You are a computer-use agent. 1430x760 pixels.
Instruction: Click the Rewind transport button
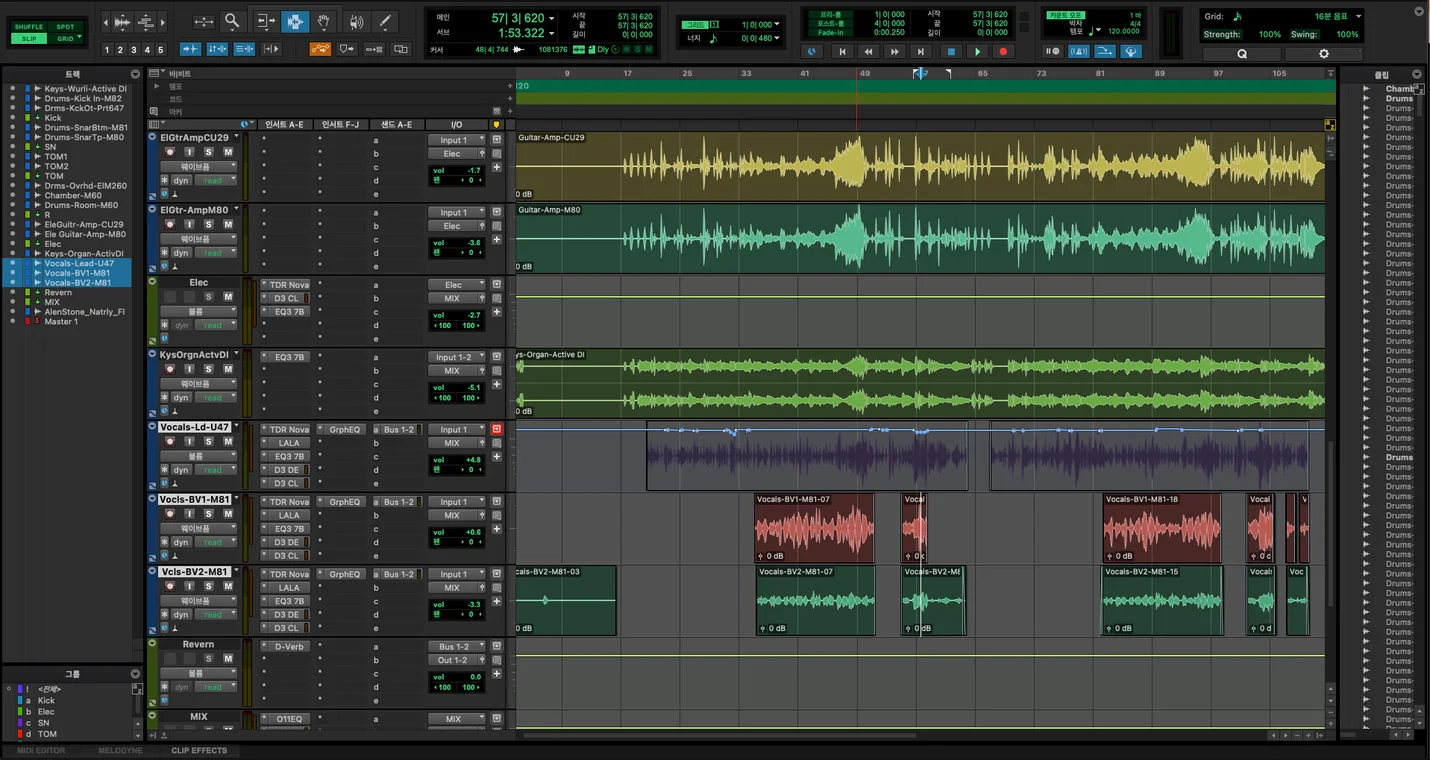(x=869, y=51)
